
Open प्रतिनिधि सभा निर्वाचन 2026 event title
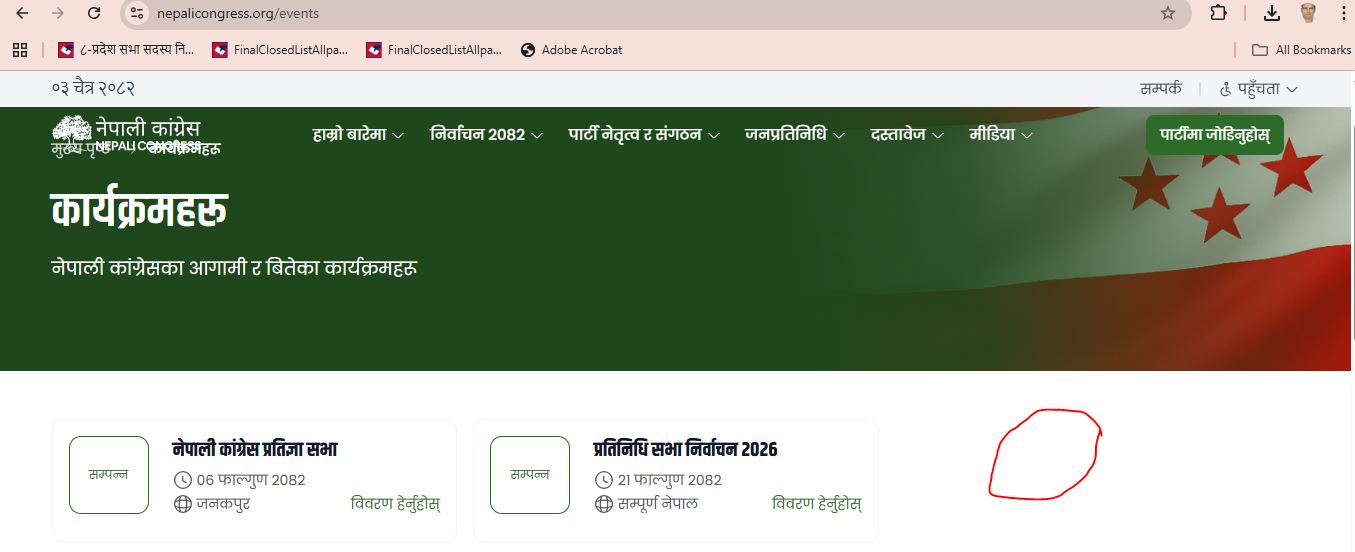[x=685, y=449]
